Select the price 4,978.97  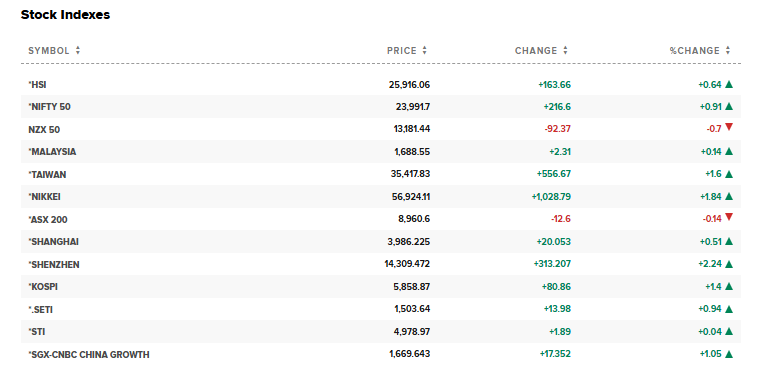tap(412, 332)
